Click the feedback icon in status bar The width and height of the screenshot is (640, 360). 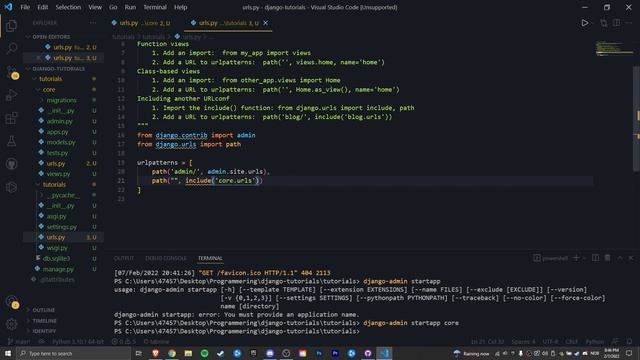(615, 342)
